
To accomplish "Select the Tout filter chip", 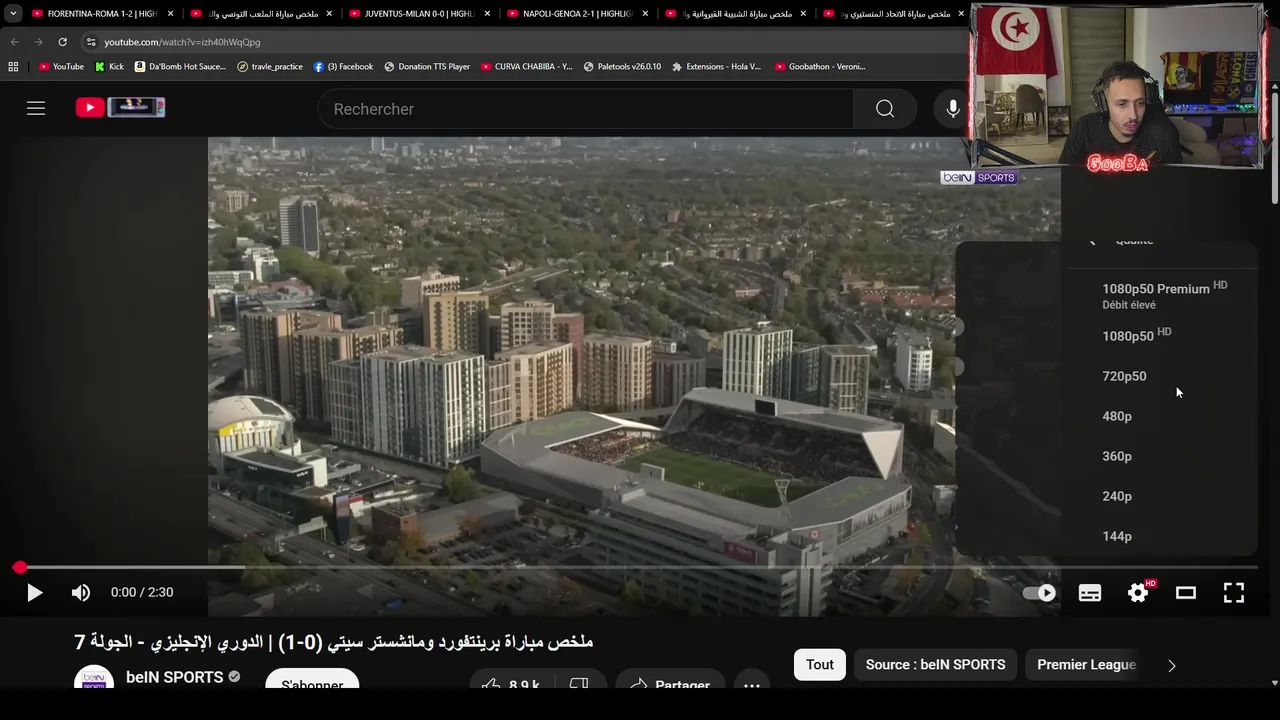I will 820,665.
